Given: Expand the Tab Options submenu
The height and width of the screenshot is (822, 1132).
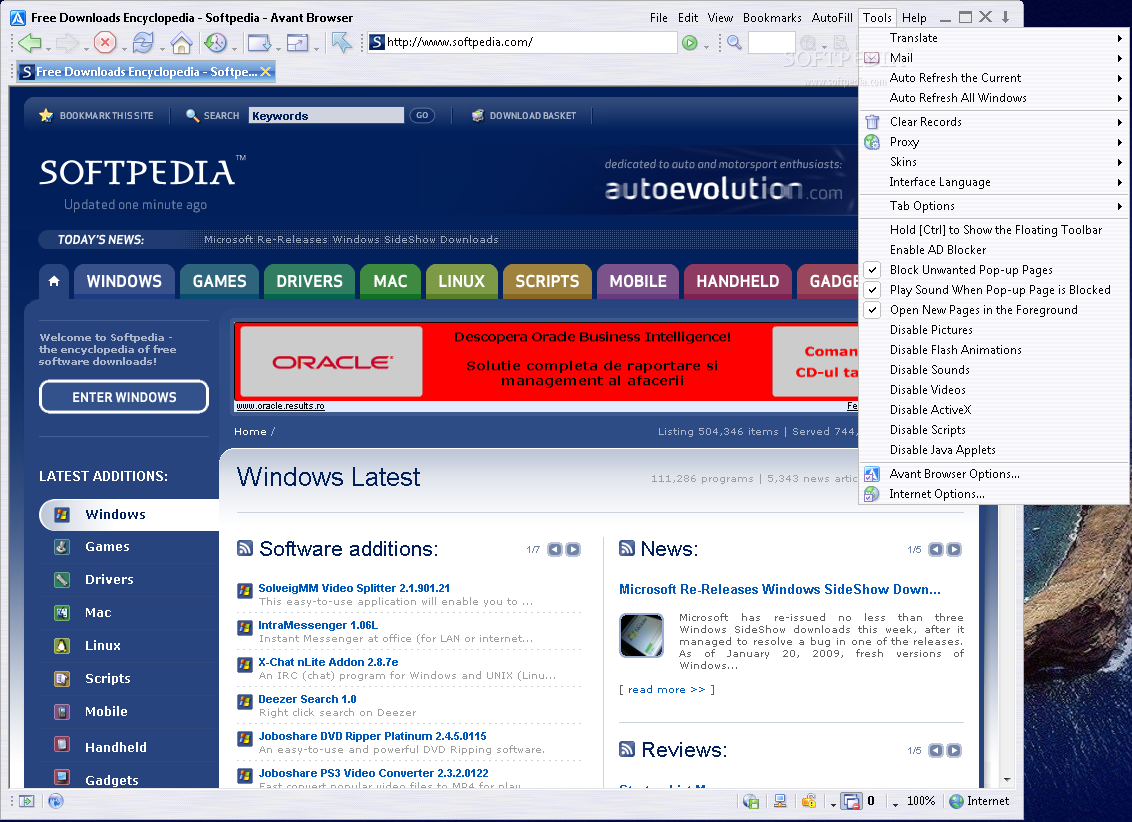Looking at the screenshot, I should [993, 206].
